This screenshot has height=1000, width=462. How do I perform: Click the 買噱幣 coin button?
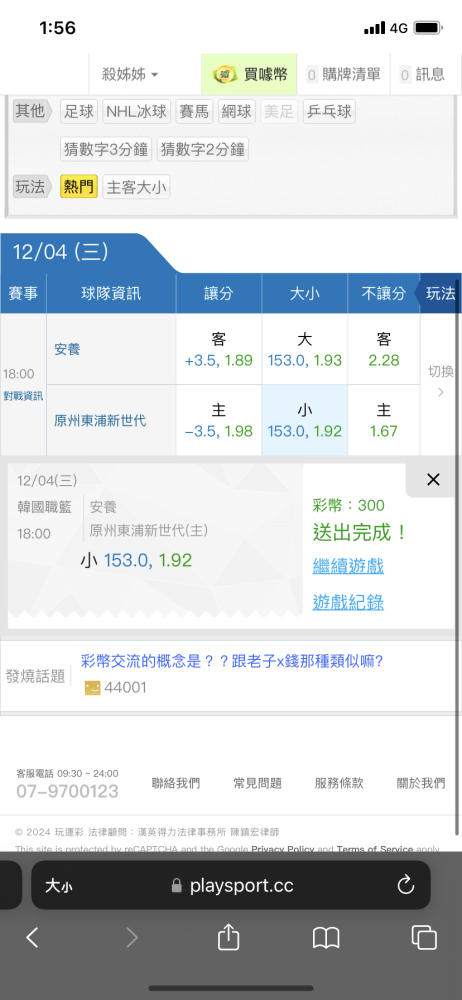coord(250,75)
